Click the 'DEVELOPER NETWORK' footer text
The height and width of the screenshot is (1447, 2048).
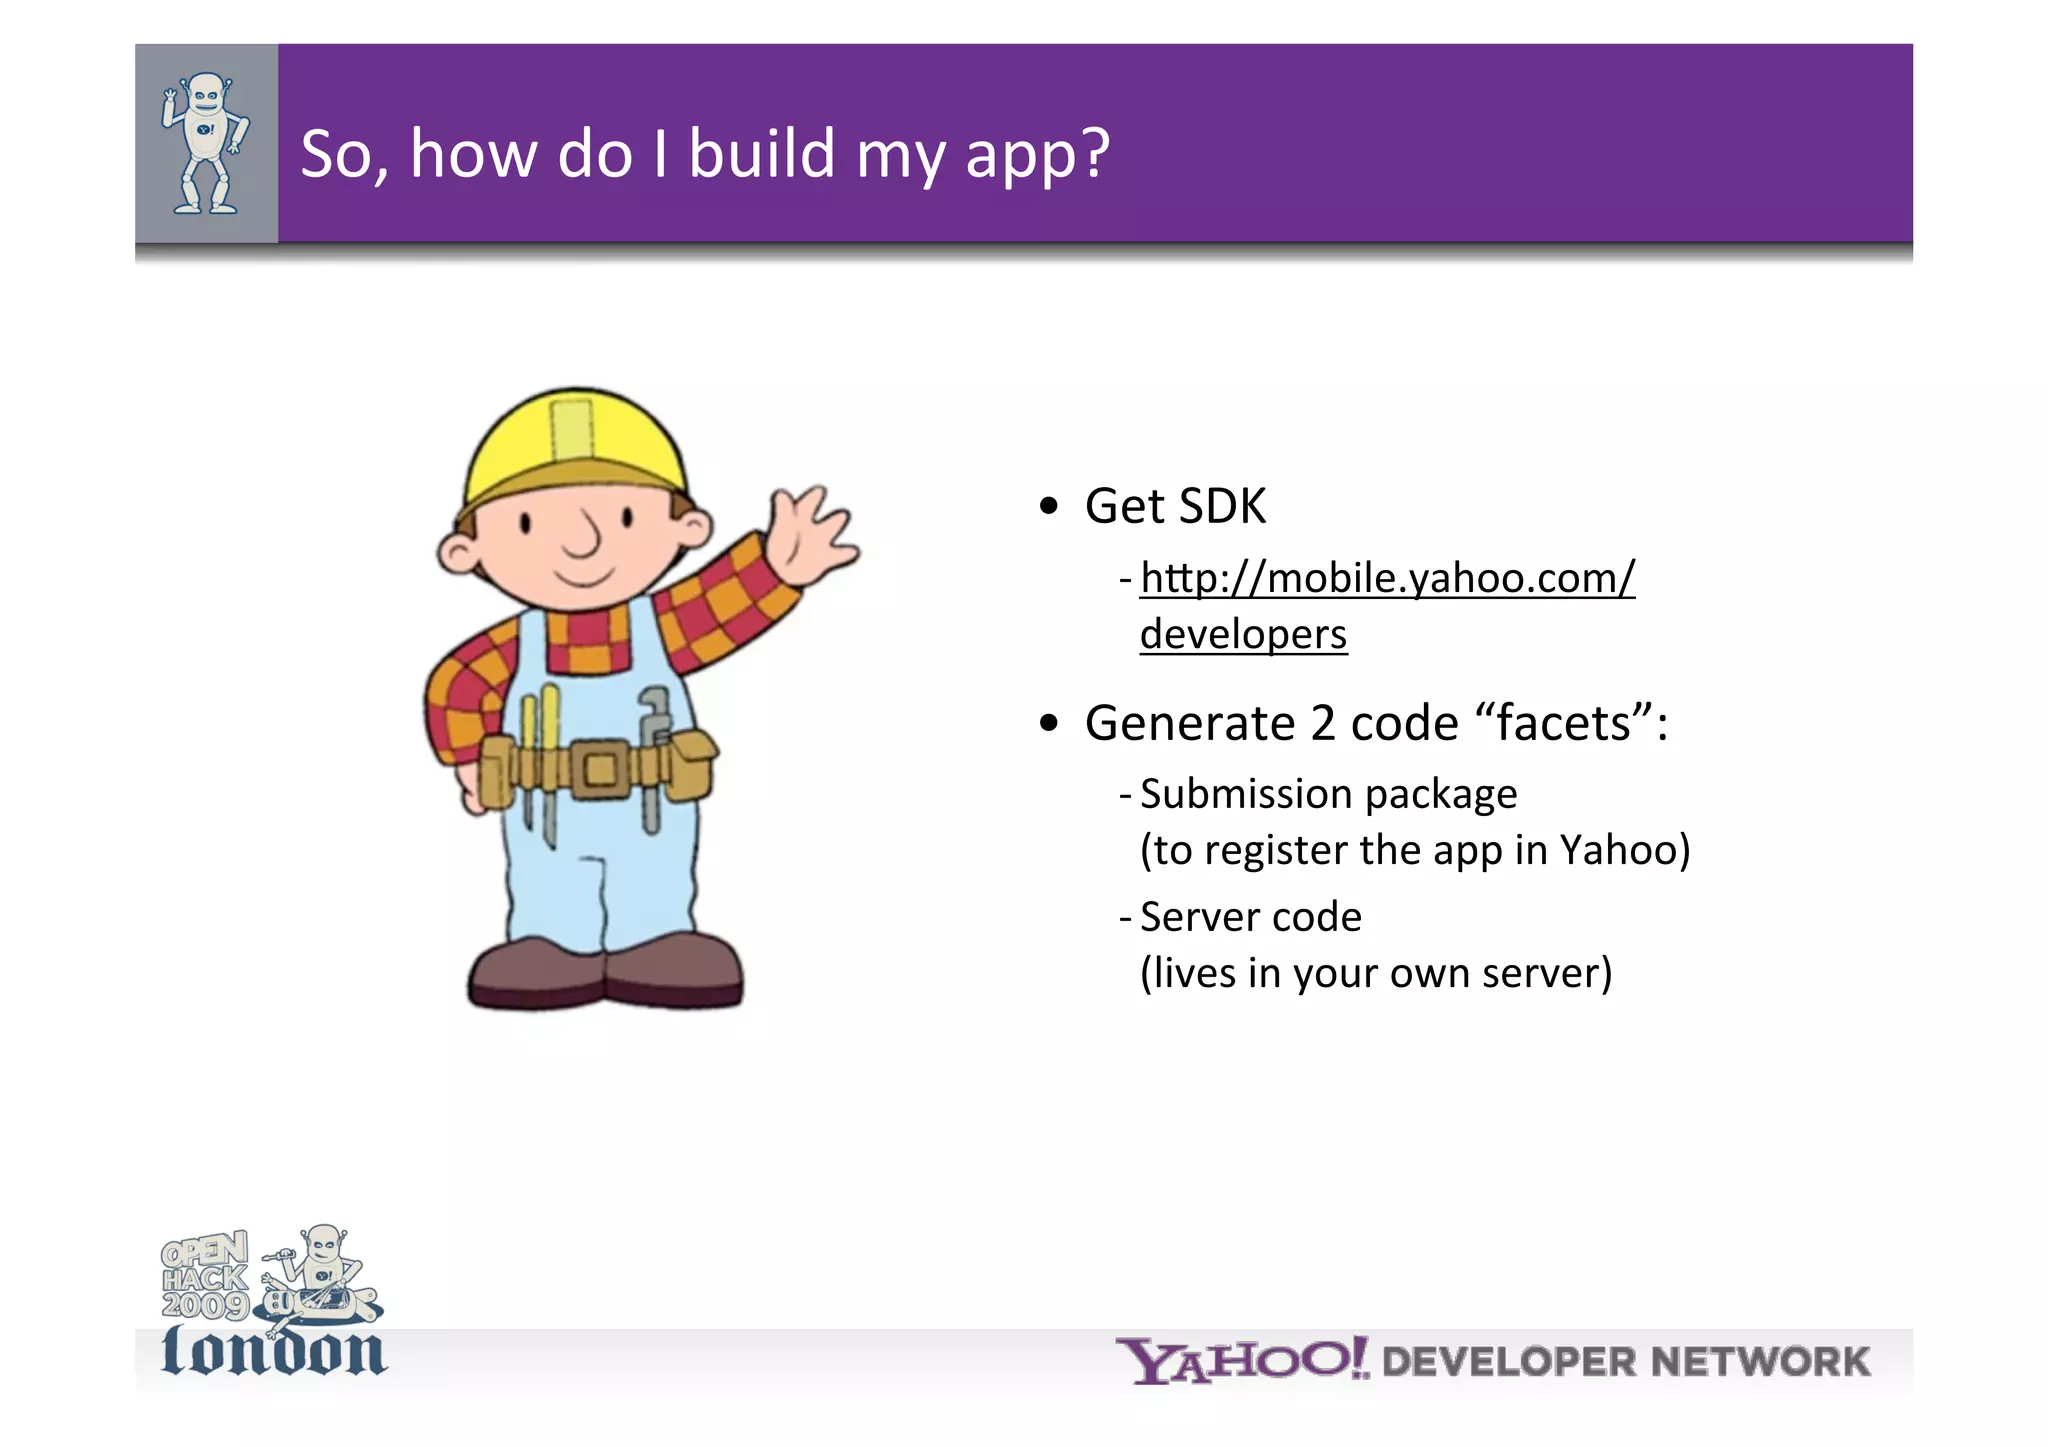coord(1626,1362)
